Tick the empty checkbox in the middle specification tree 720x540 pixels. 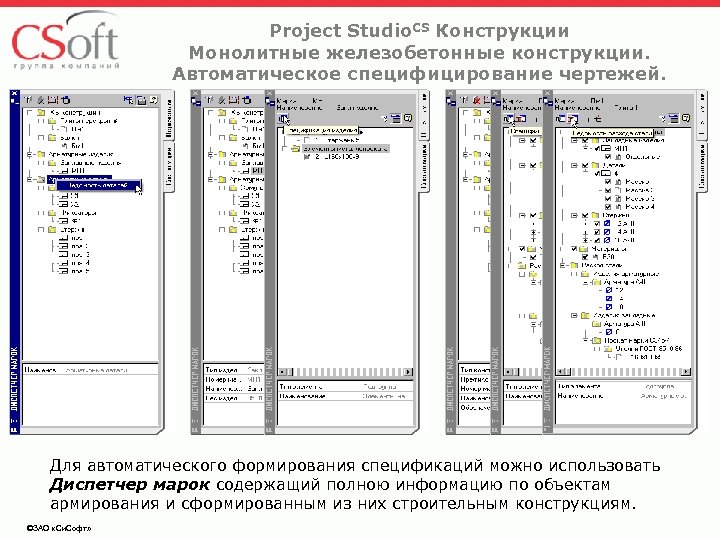[307, 140]
